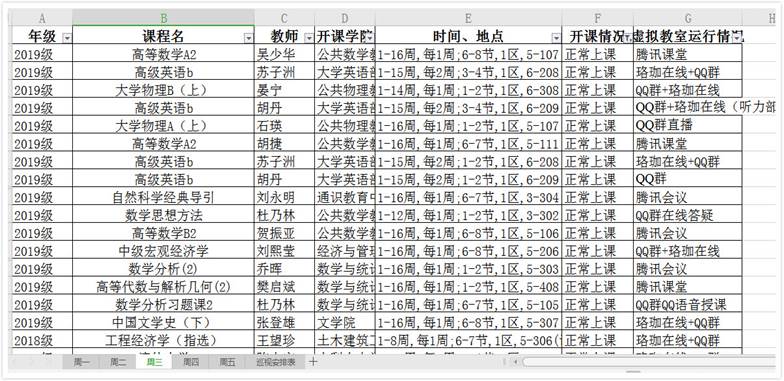Select column C header
The width and height of the screenshot is (784, 381).
point(284,18)
